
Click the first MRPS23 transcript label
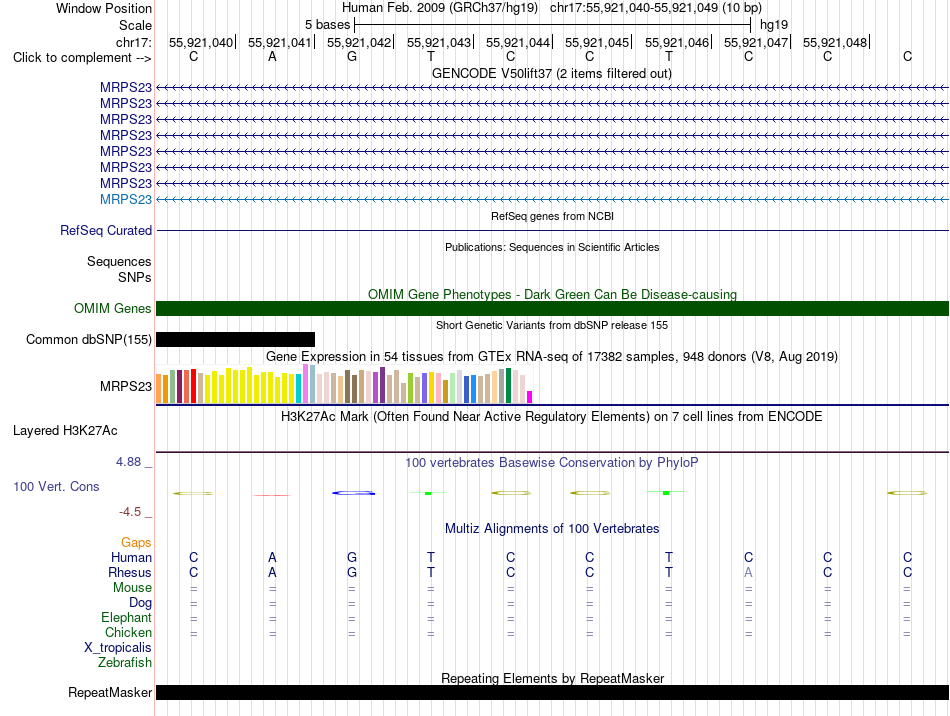coord(126,87)
